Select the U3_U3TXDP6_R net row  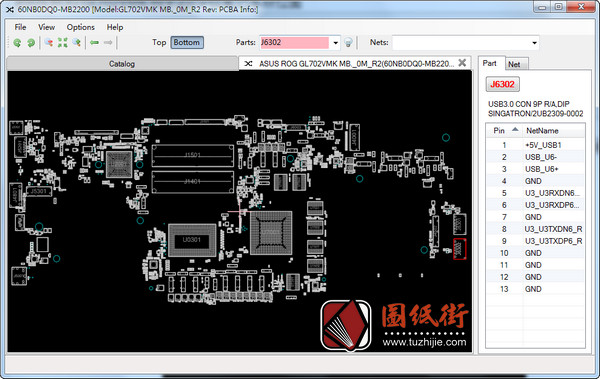[536, 241]
